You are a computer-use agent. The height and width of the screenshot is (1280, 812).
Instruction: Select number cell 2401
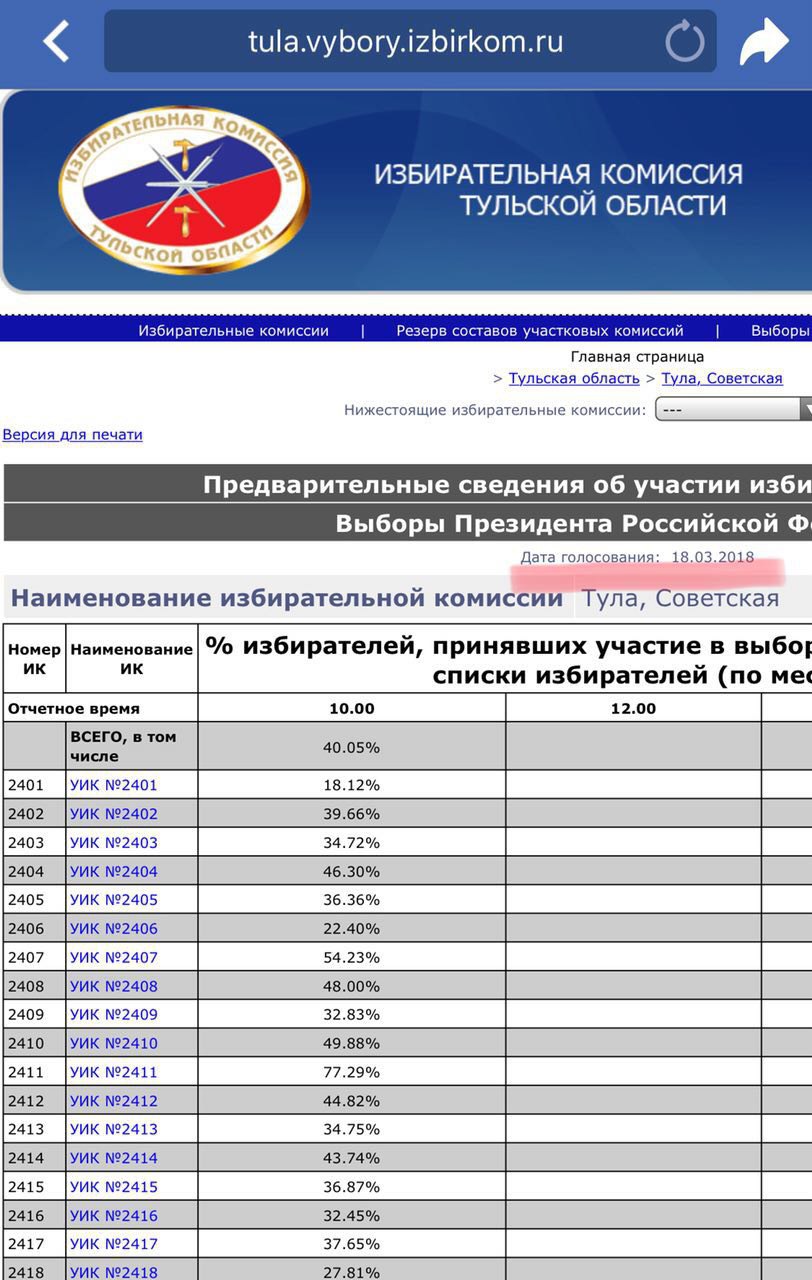tap(26, 785)
